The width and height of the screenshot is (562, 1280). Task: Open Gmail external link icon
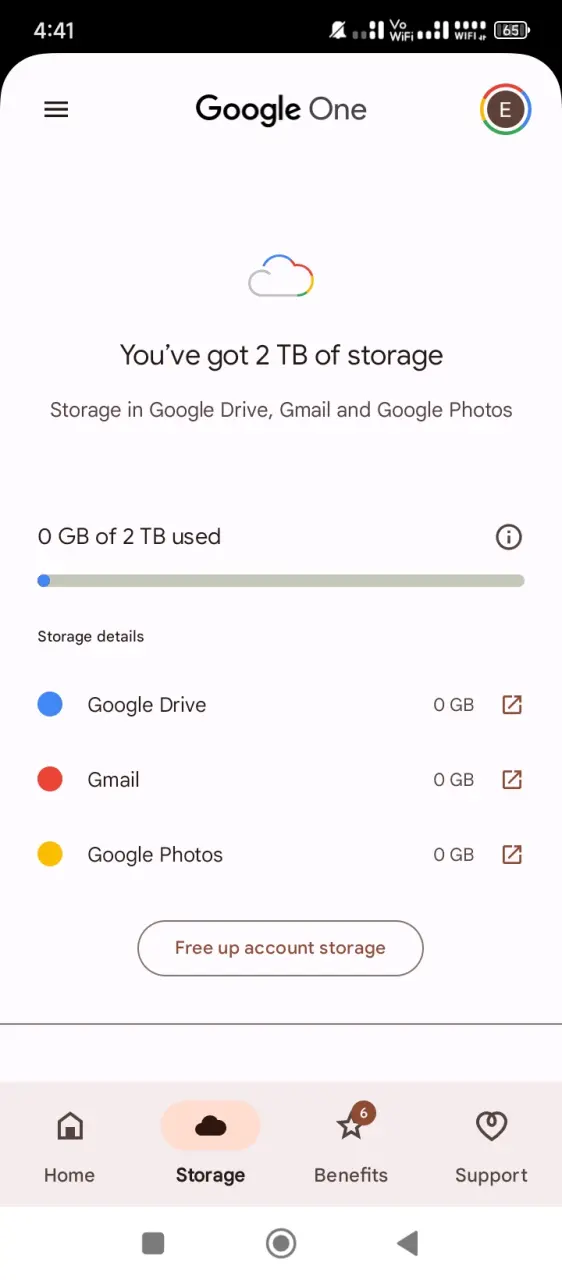[x=512, y=780]
